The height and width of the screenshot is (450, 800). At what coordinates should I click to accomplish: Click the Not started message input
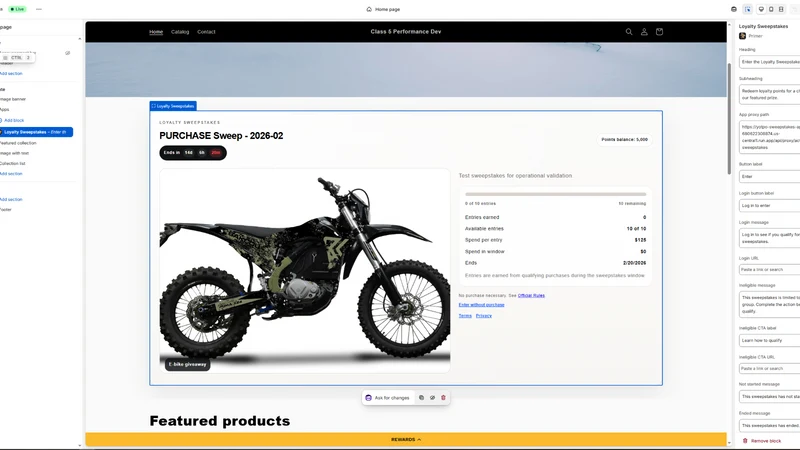(769, 396)
